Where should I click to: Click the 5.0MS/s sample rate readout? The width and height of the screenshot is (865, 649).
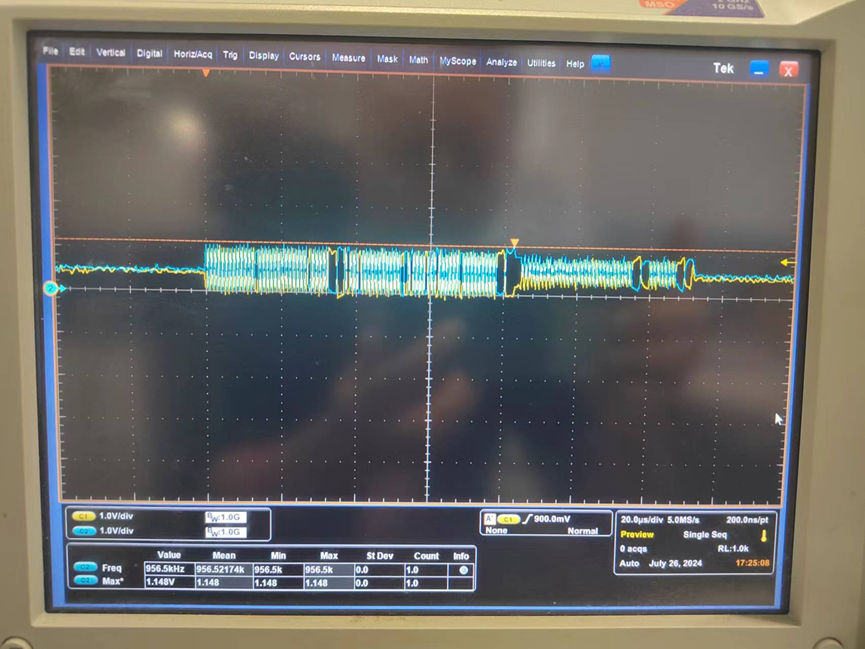tap(683, 520)
